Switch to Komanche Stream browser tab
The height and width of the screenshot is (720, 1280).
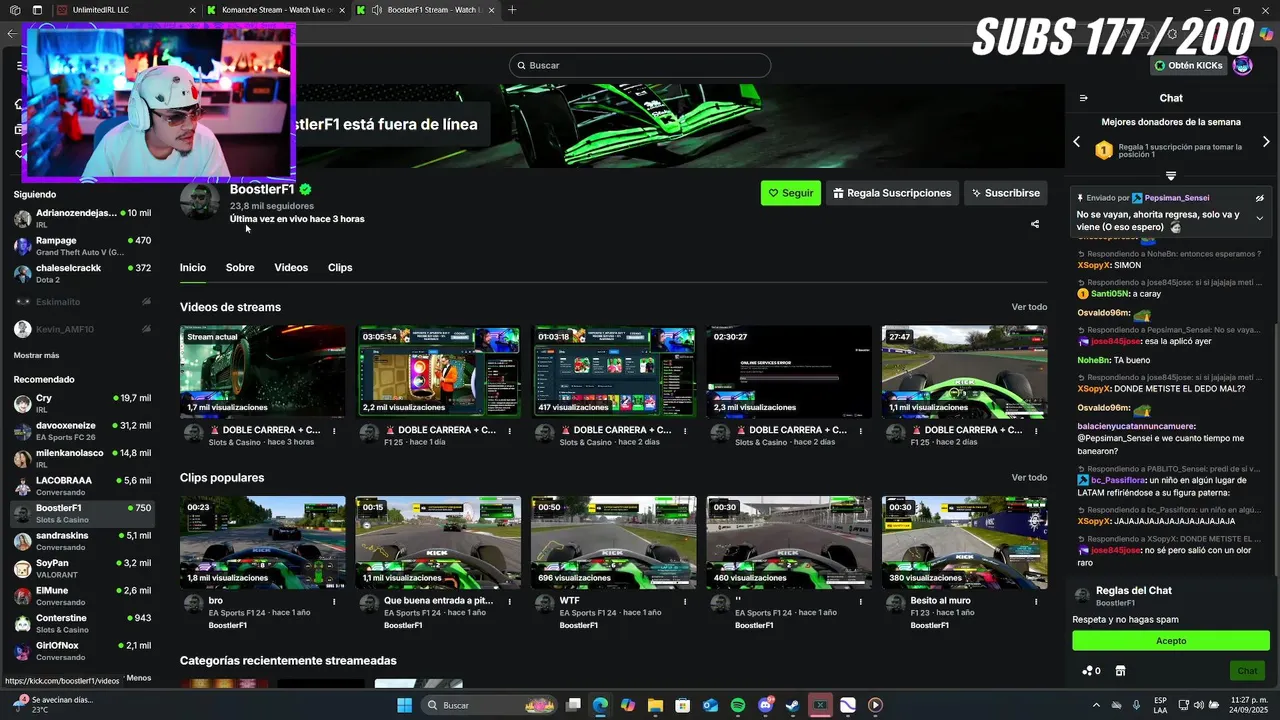point(276,10)
